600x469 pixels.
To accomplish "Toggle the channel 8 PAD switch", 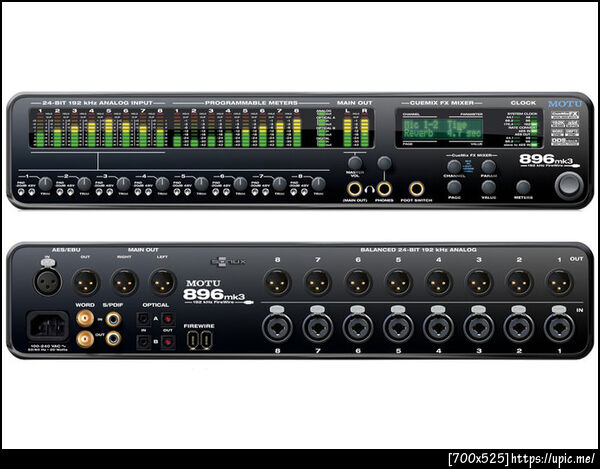I will click(x=294, y=192).
